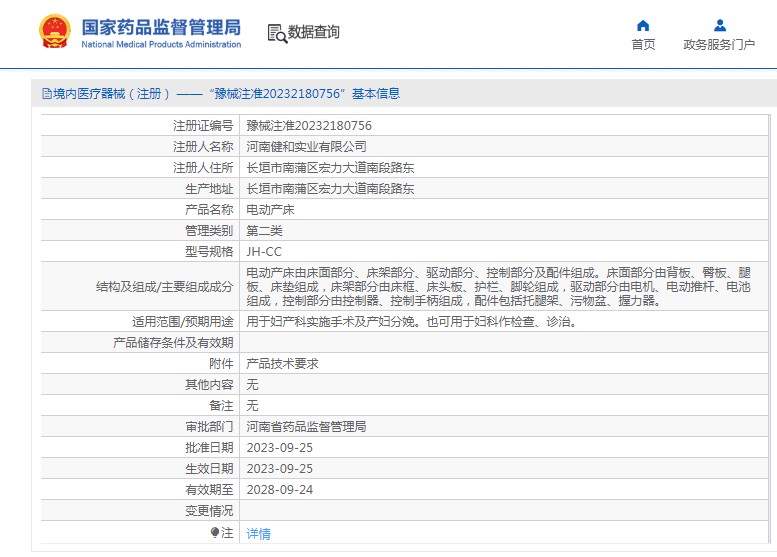Screen dimensions: 777x557
Task: Click the 有效期至 label
Action: [209, 490]
